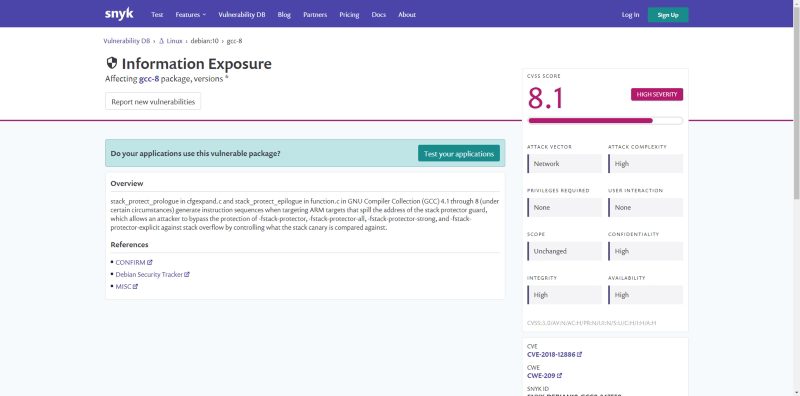Click Confidentiality value High
Screen dimensions: 800x396
pos(645,251)
